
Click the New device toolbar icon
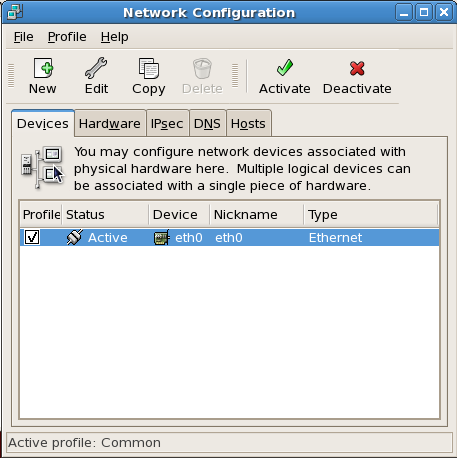43,68
